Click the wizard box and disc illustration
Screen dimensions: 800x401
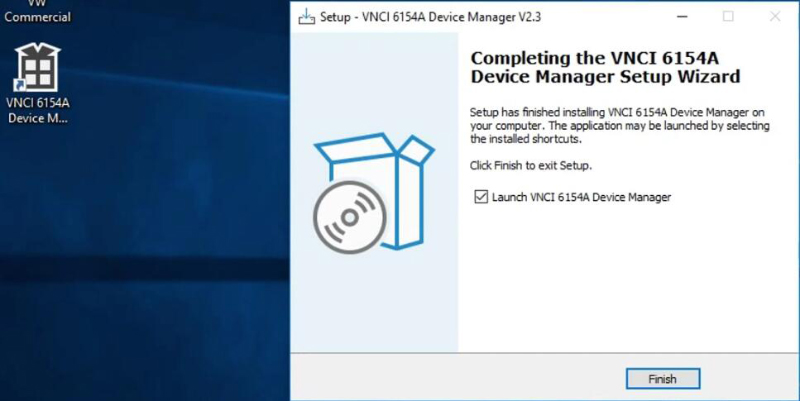pyautogui.click(x=373, y=193)
